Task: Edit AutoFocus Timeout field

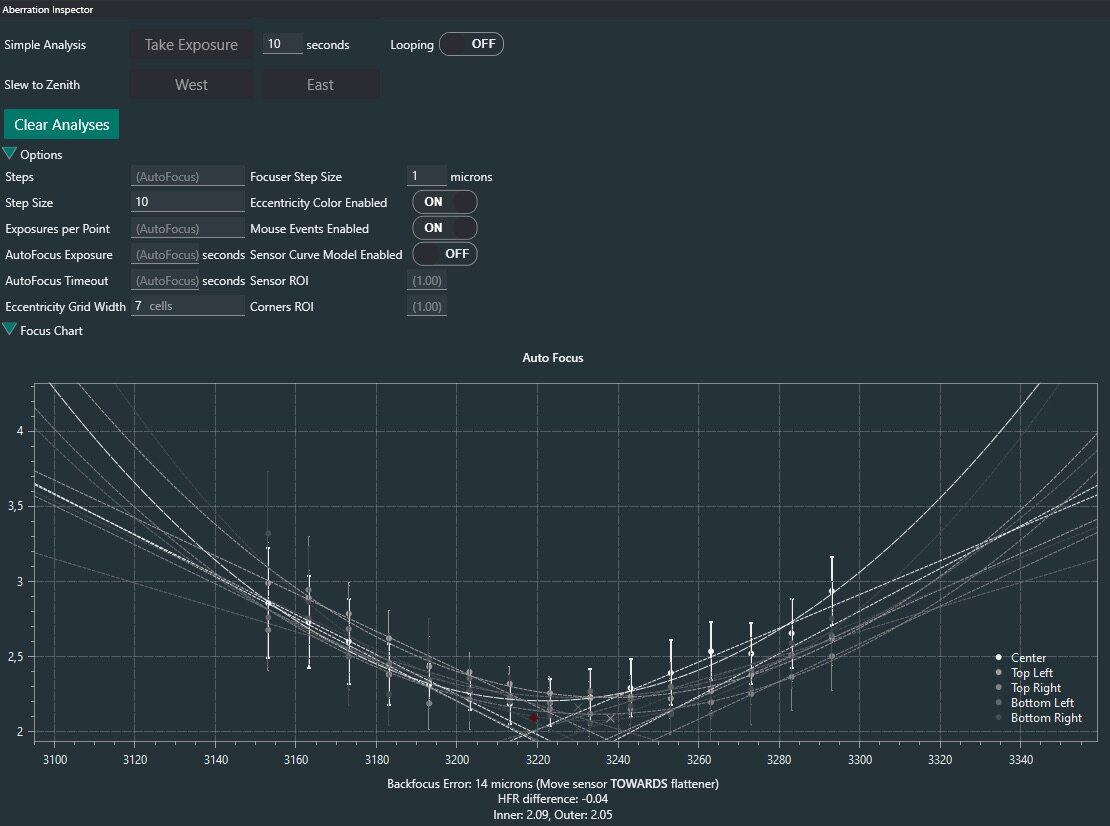Action: tap(166, 280)
